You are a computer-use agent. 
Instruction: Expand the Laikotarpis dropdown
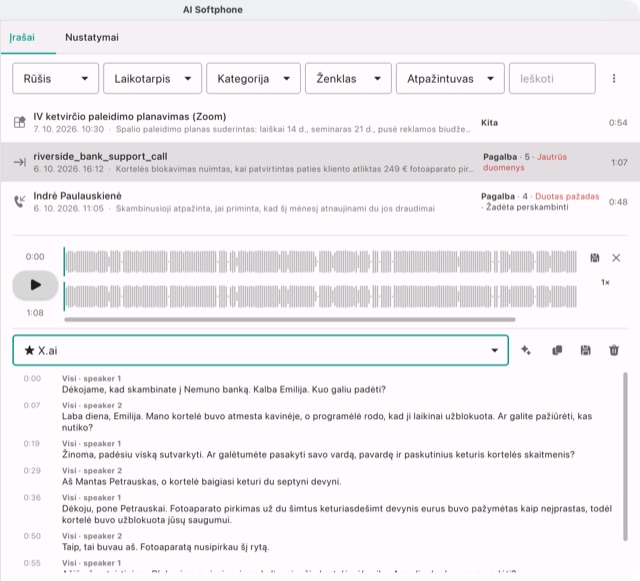click(x=152, y=78)
